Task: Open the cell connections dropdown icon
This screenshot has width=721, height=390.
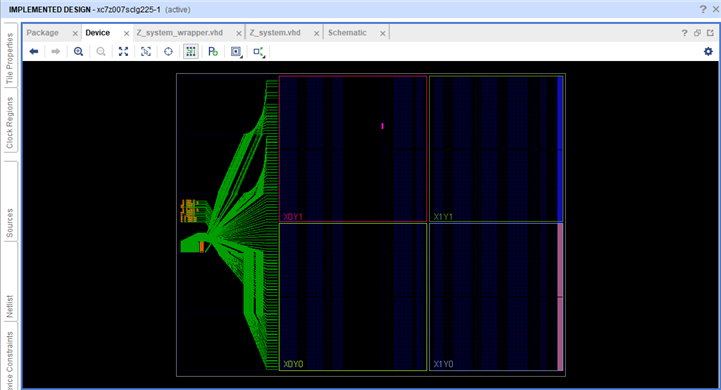Action: pyautogui.click(x=236, y=52)
